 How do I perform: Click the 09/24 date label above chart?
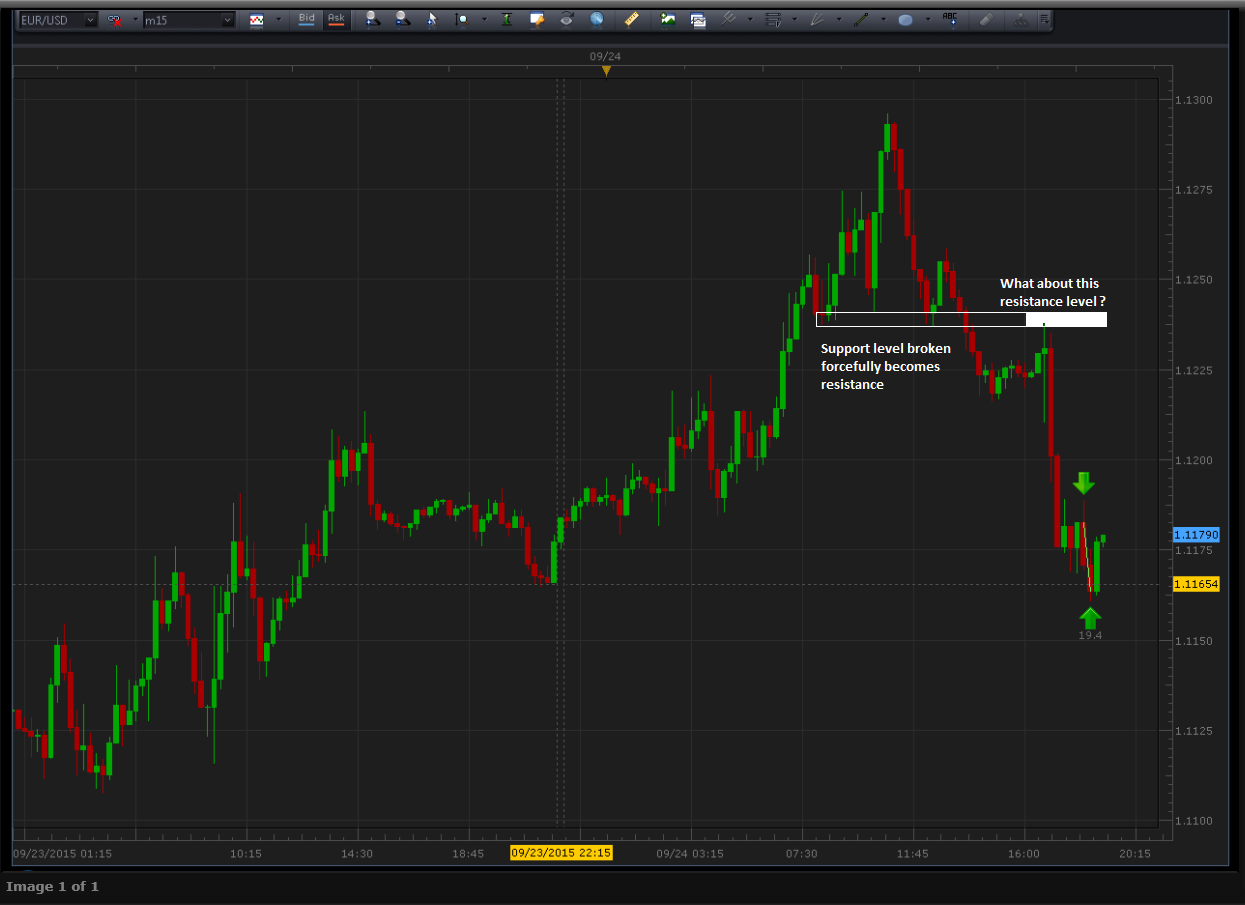coord(605,57)
